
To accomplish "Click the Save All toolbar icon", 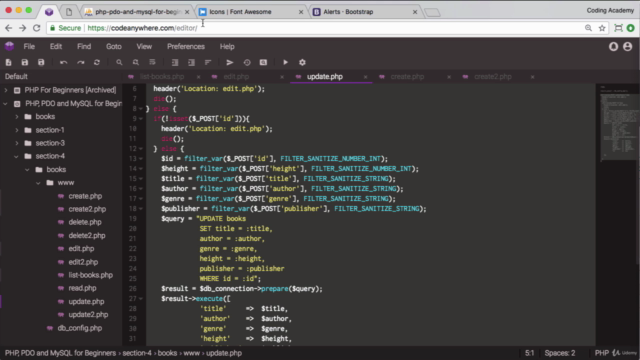I will (x=41, y=62).
